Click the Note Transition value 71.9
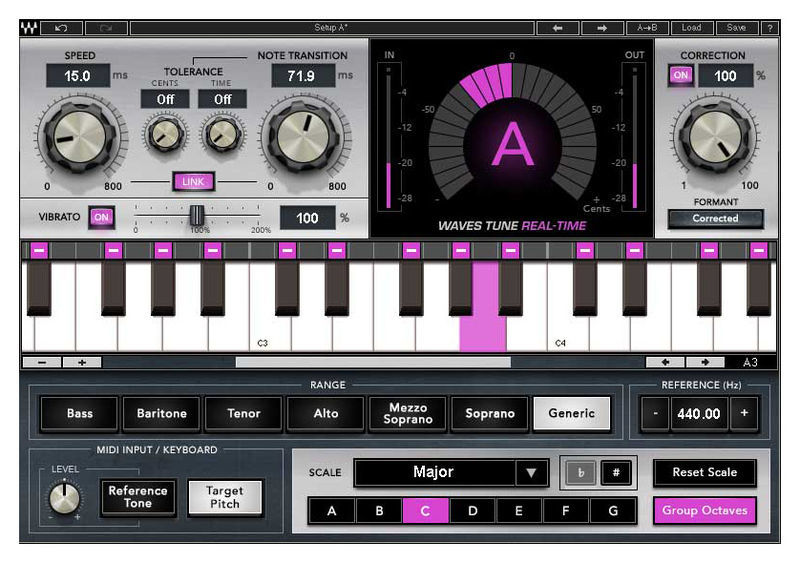Viewport: 800px width, 563px height. (x=303, y=76)
